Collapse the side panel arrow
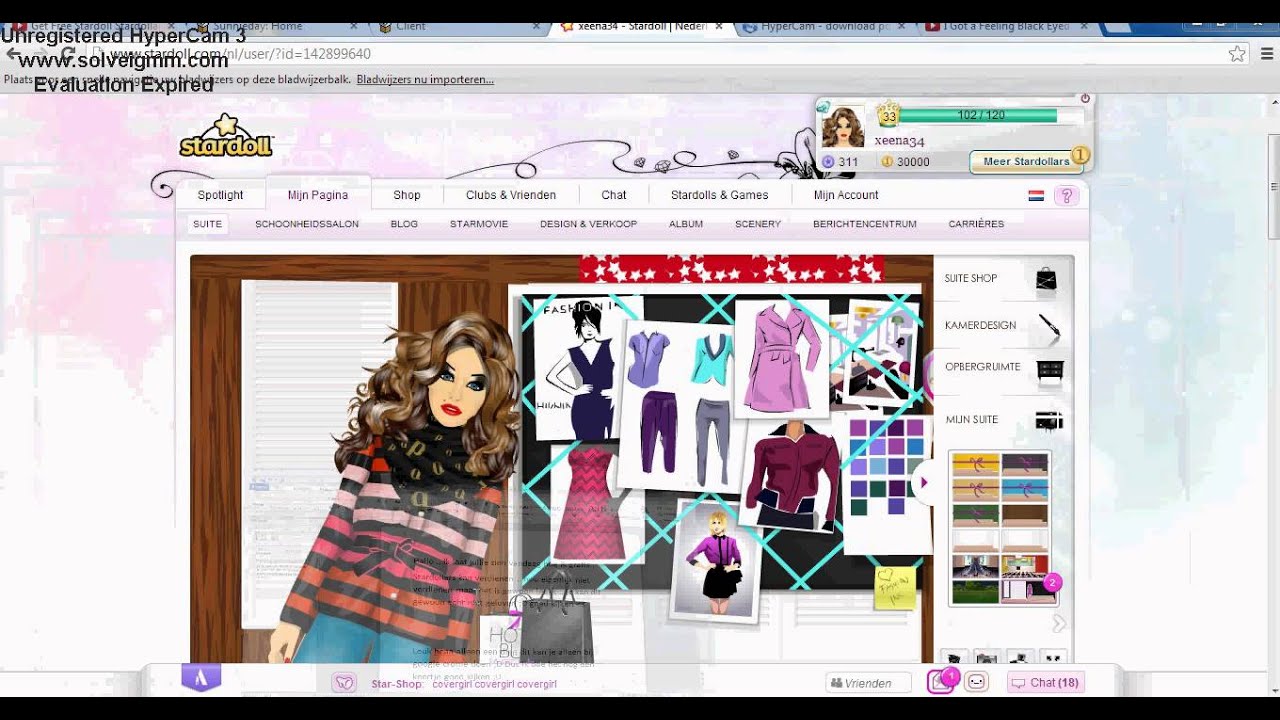This screenshot has width=1280, height=720. coord(924,483)
